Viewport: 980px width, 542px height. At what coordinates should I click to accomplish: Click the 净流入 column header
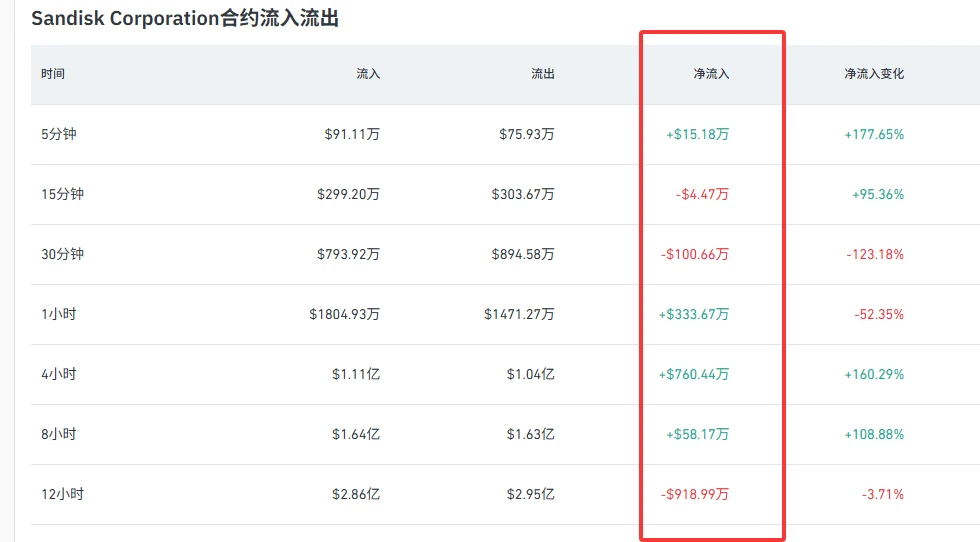click(711, 74)
